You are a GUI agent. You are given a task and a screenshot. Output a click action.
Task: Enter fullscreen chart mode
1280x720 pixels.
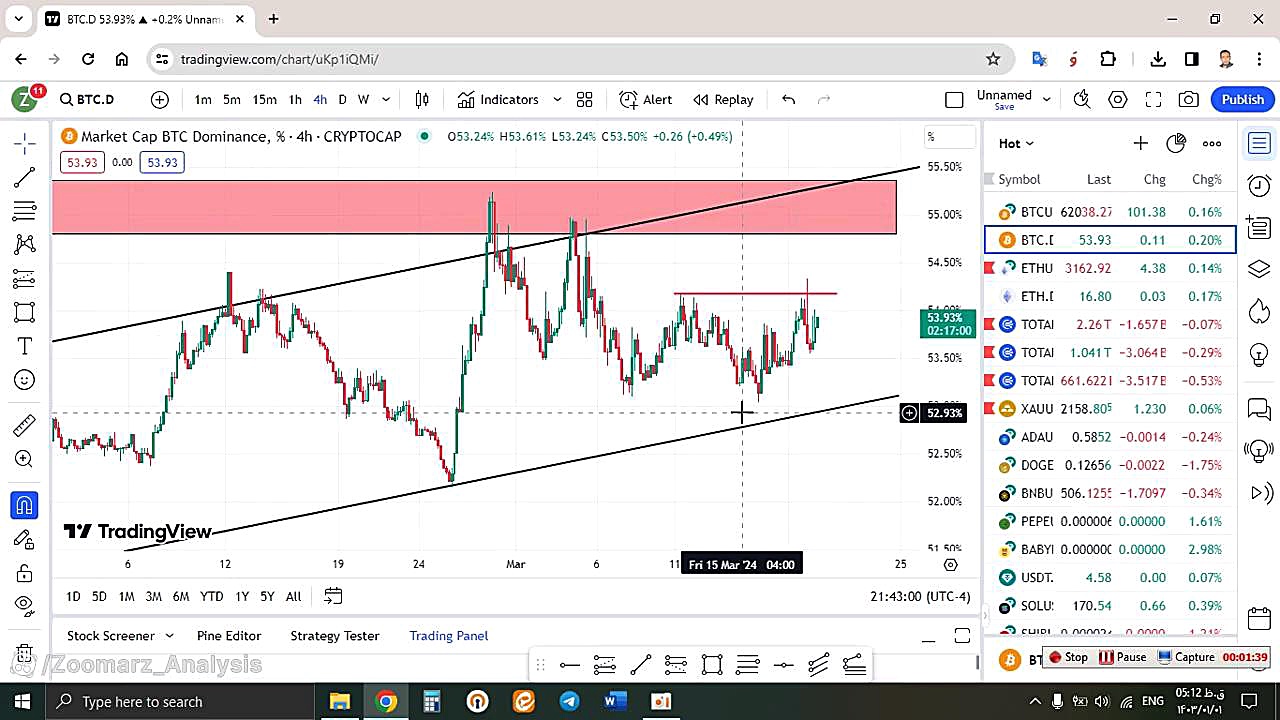pyautogui.click(x=1153, y=99)
